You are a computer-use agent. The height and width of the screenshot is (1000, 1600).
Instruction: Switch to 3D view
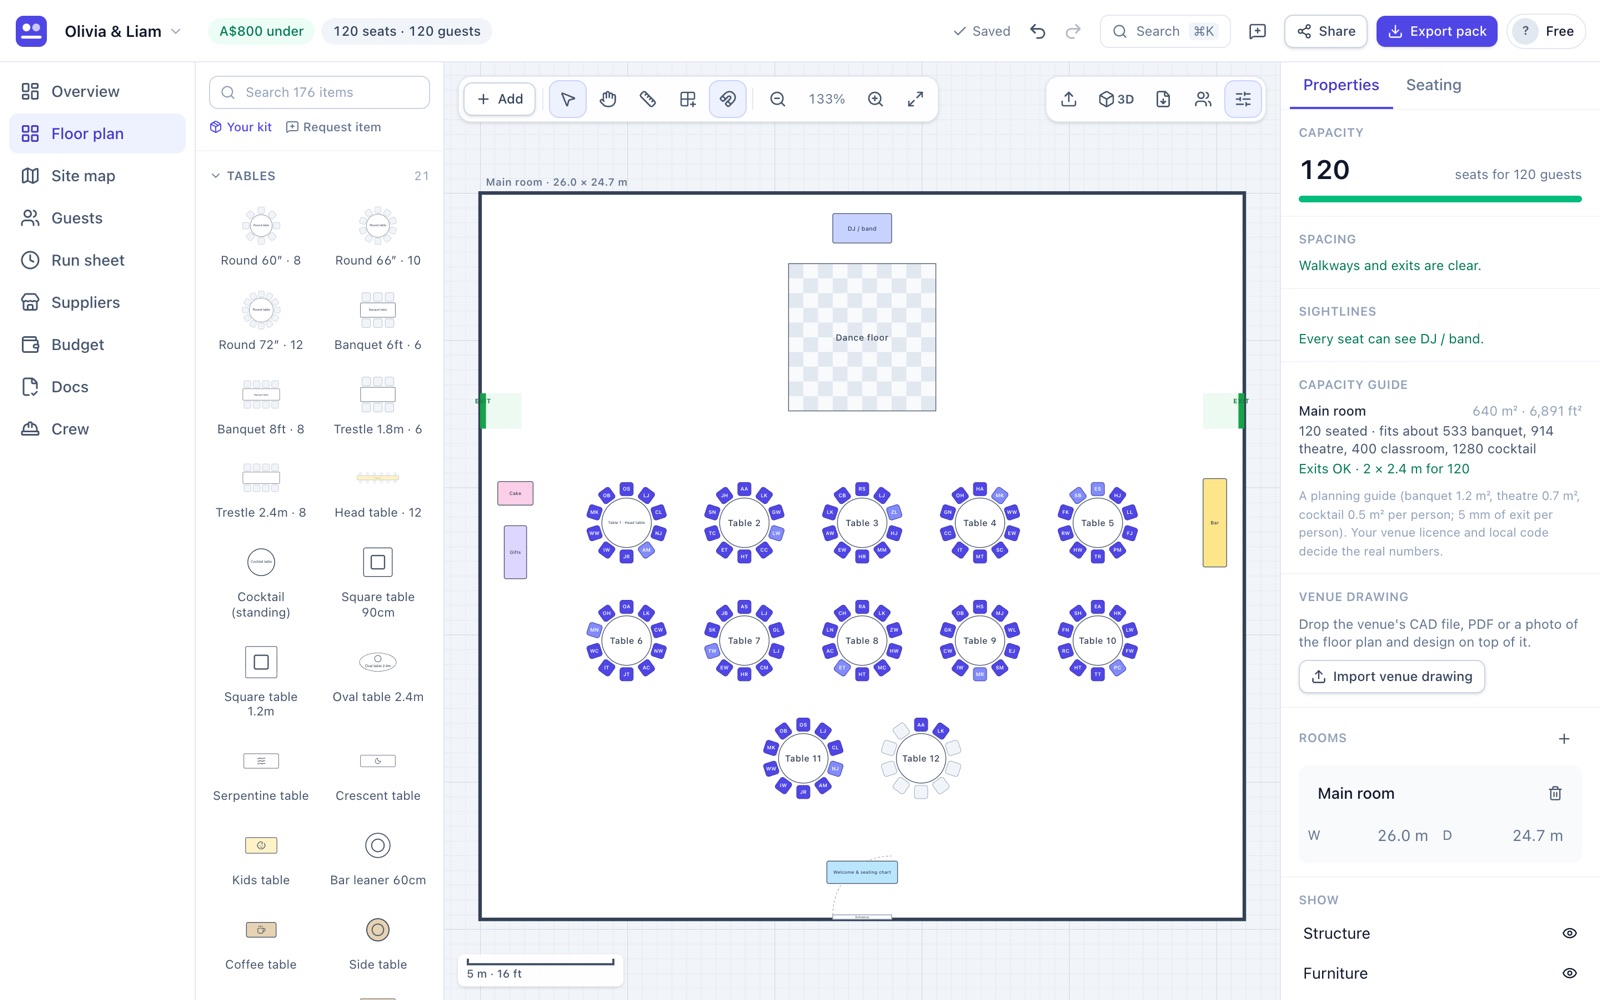click(x=1116, y=99)
